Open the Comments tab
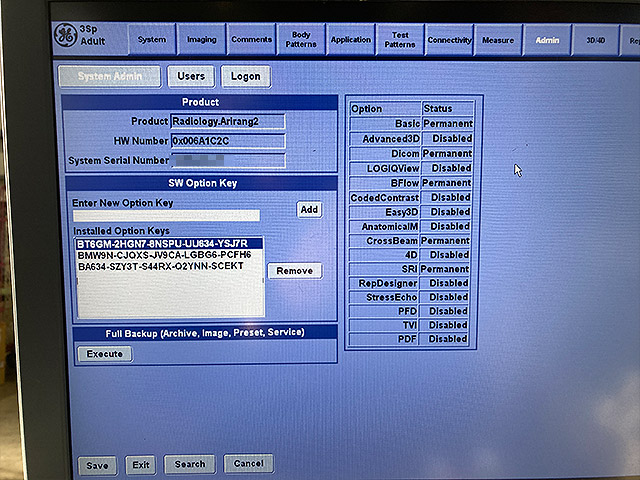 pyautogui.click(x=251, y=40)
